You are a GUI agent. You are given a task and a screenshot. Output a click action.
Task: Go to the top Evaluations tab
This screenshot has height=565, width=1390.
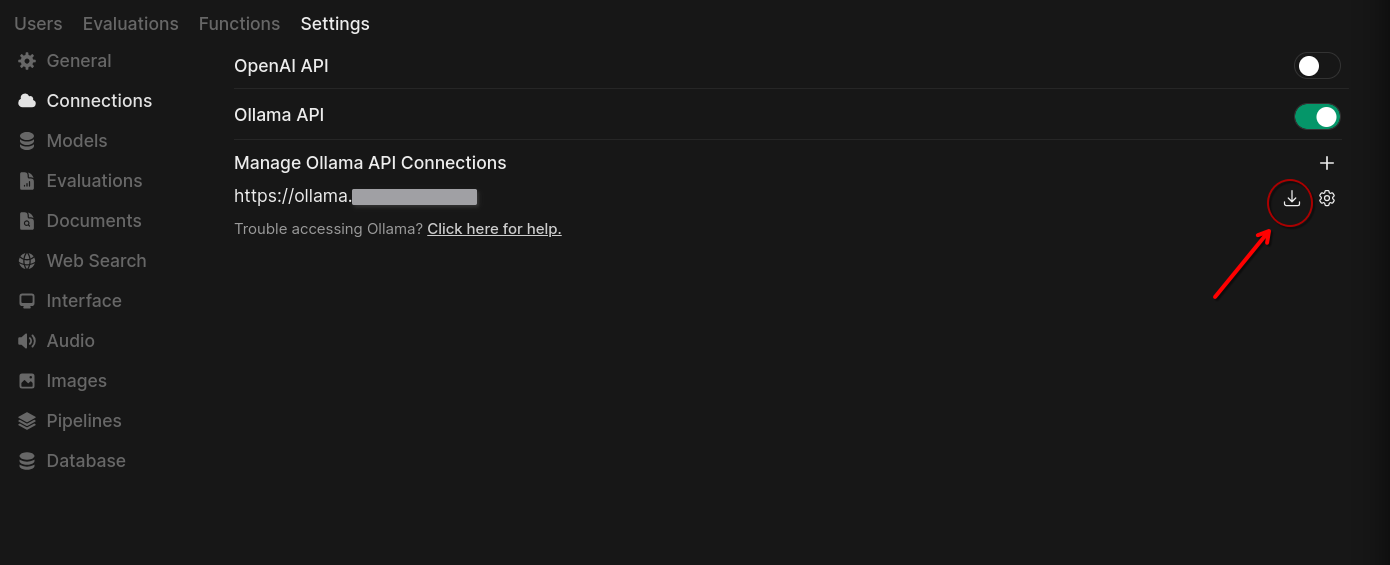pos(130,23)
